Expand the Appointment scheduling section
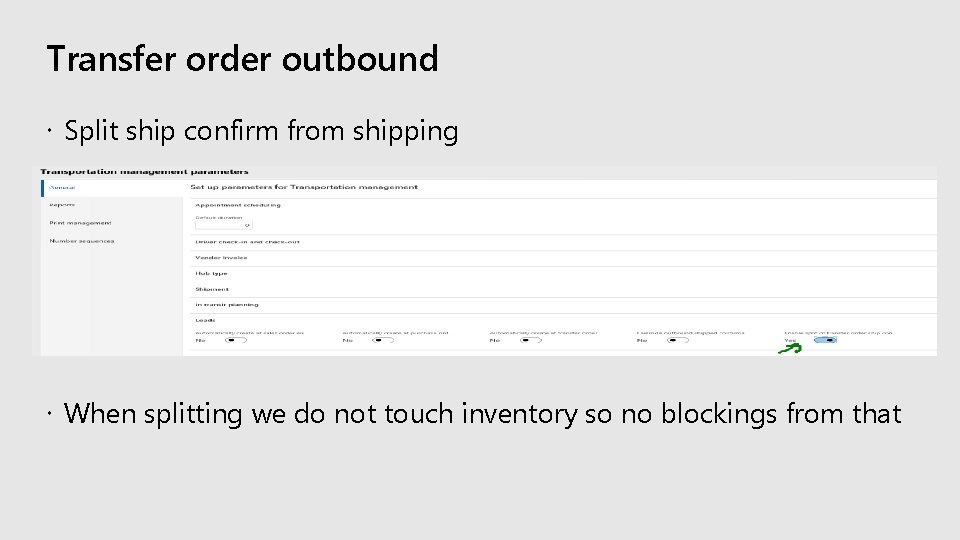Image resolution: width=960 pixels, height=540 pixels. coord(238,205)
